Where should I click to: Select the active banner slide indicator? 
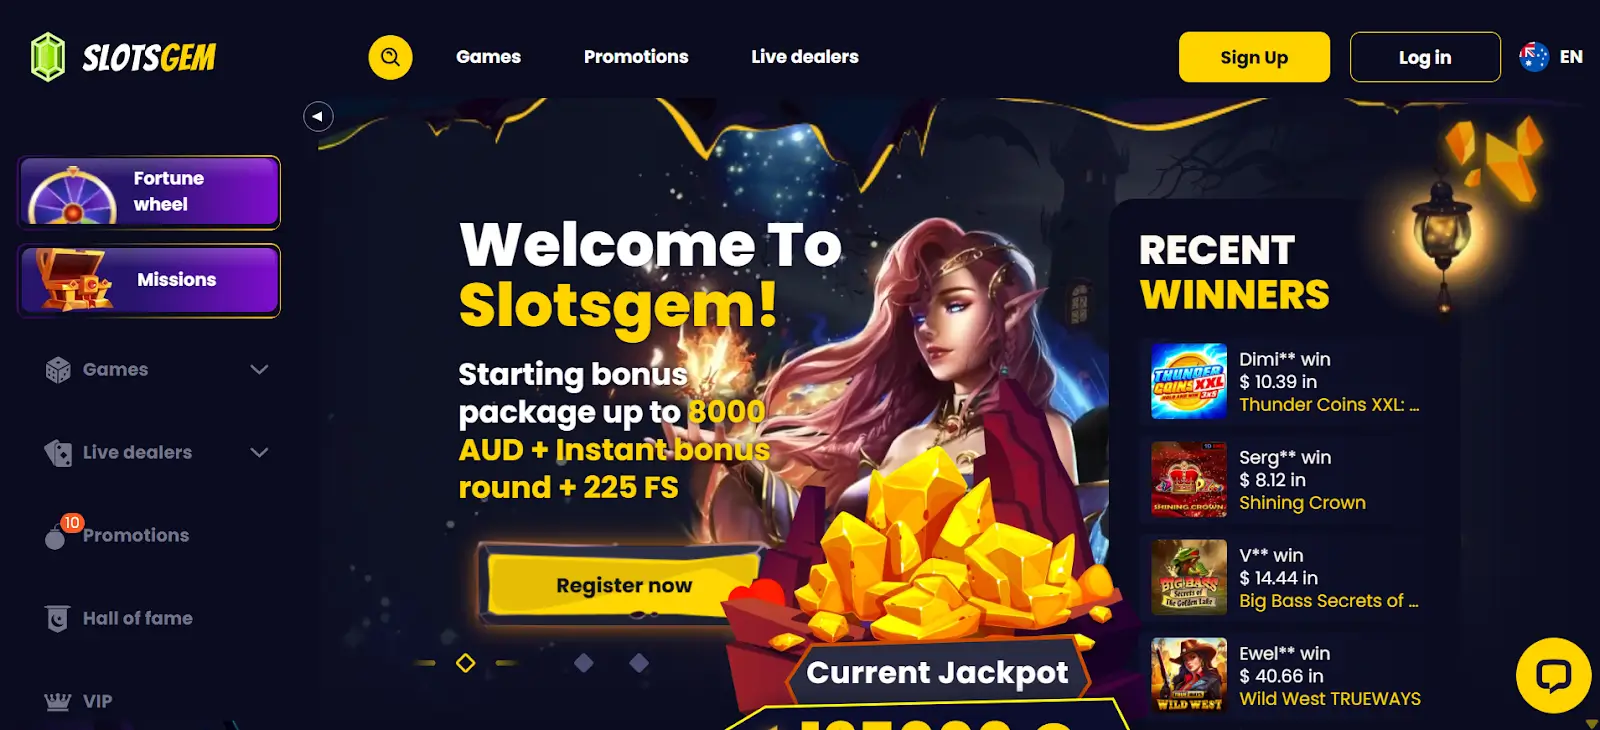[x=466, y=663]
